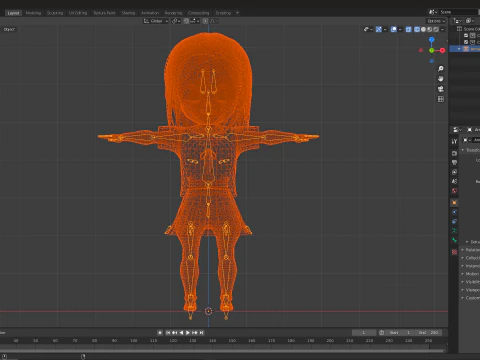Switch to the Layout workspace tab
Screen dimensions: 480x360
(13, 13)
